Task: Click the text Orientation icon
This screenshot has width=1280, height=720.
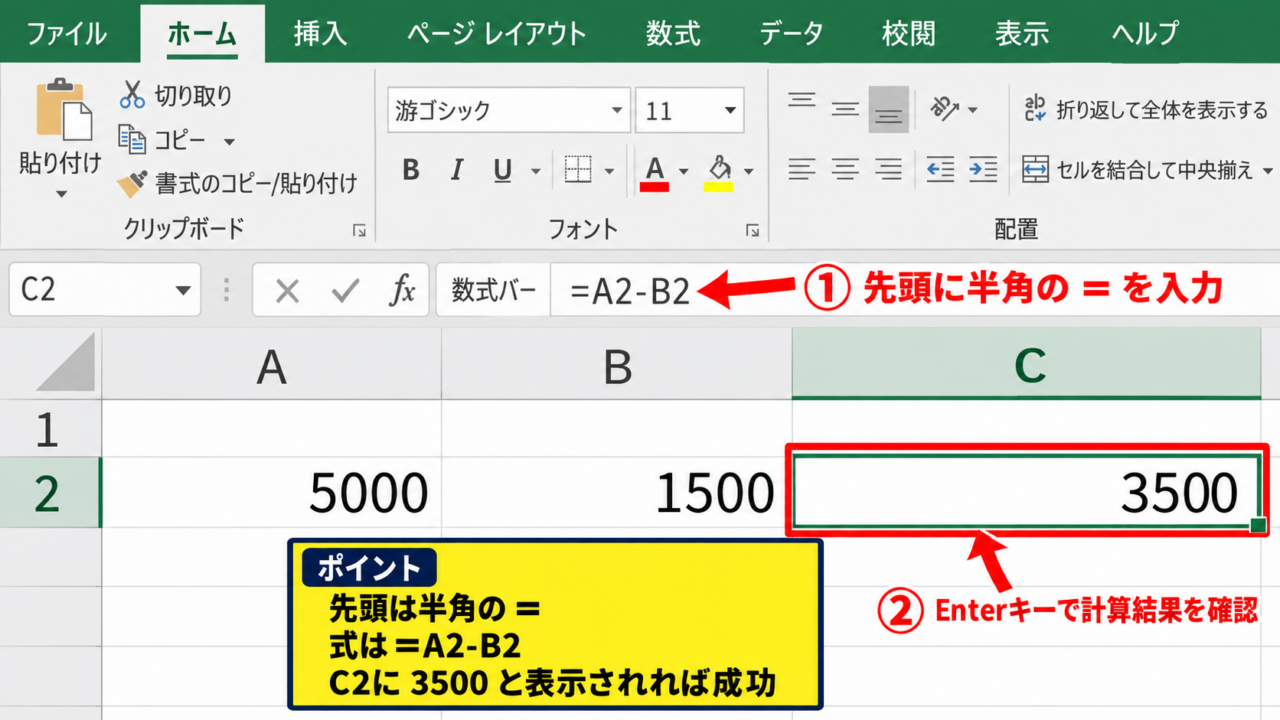Action: [x=944, y=108]
